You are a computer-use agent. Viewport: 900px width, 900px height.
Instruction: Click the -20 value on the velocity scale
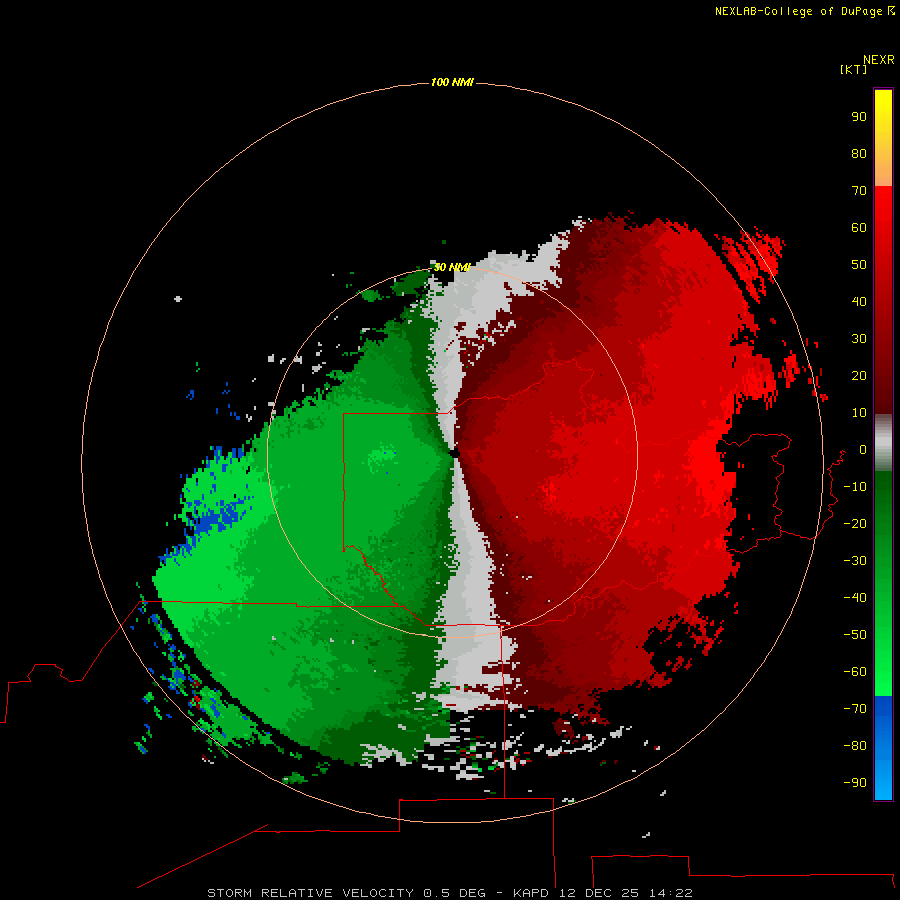tap(855, 523)
